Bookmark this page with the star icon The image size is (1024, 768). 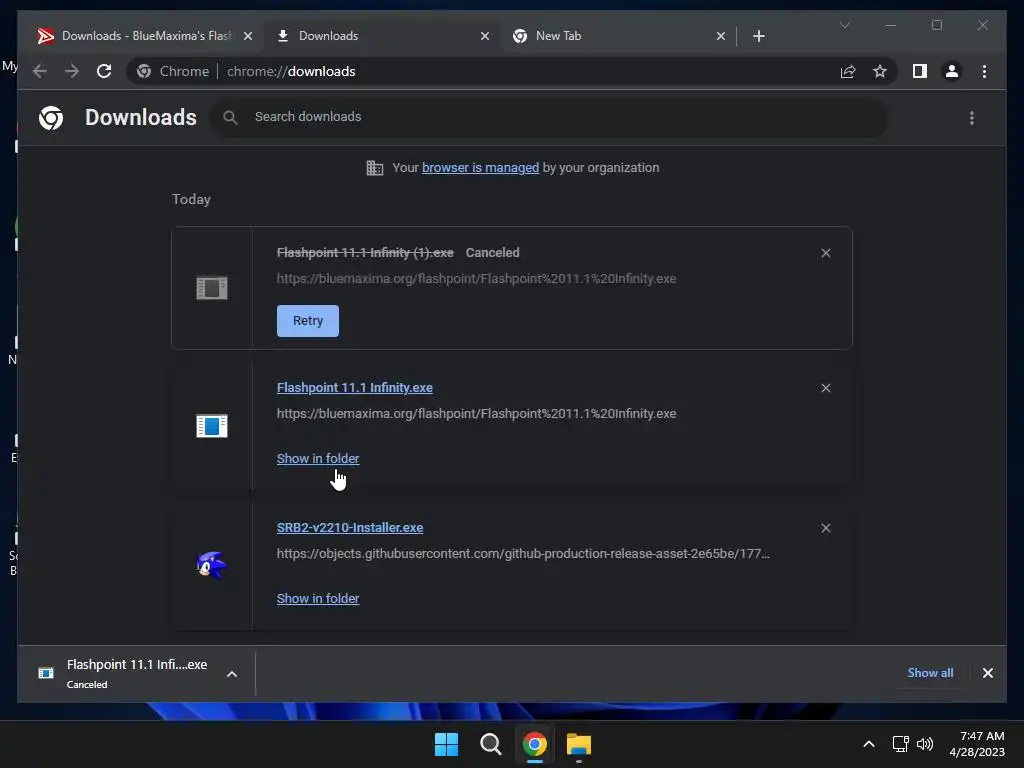pos(880,71)
